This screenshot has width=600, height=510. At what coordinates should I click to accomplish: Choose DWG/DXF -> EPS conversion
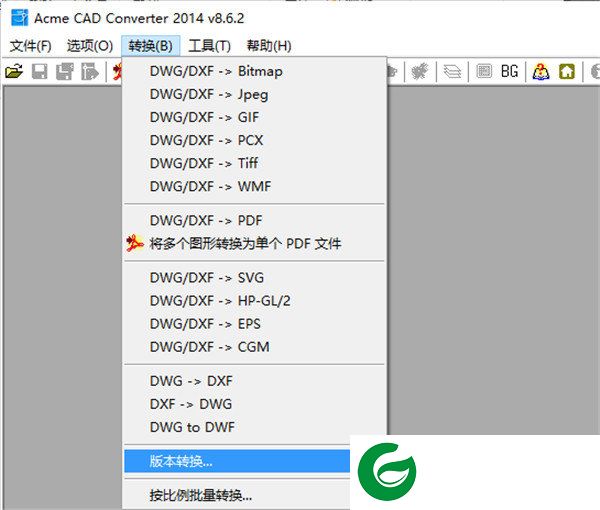(254, 324)
